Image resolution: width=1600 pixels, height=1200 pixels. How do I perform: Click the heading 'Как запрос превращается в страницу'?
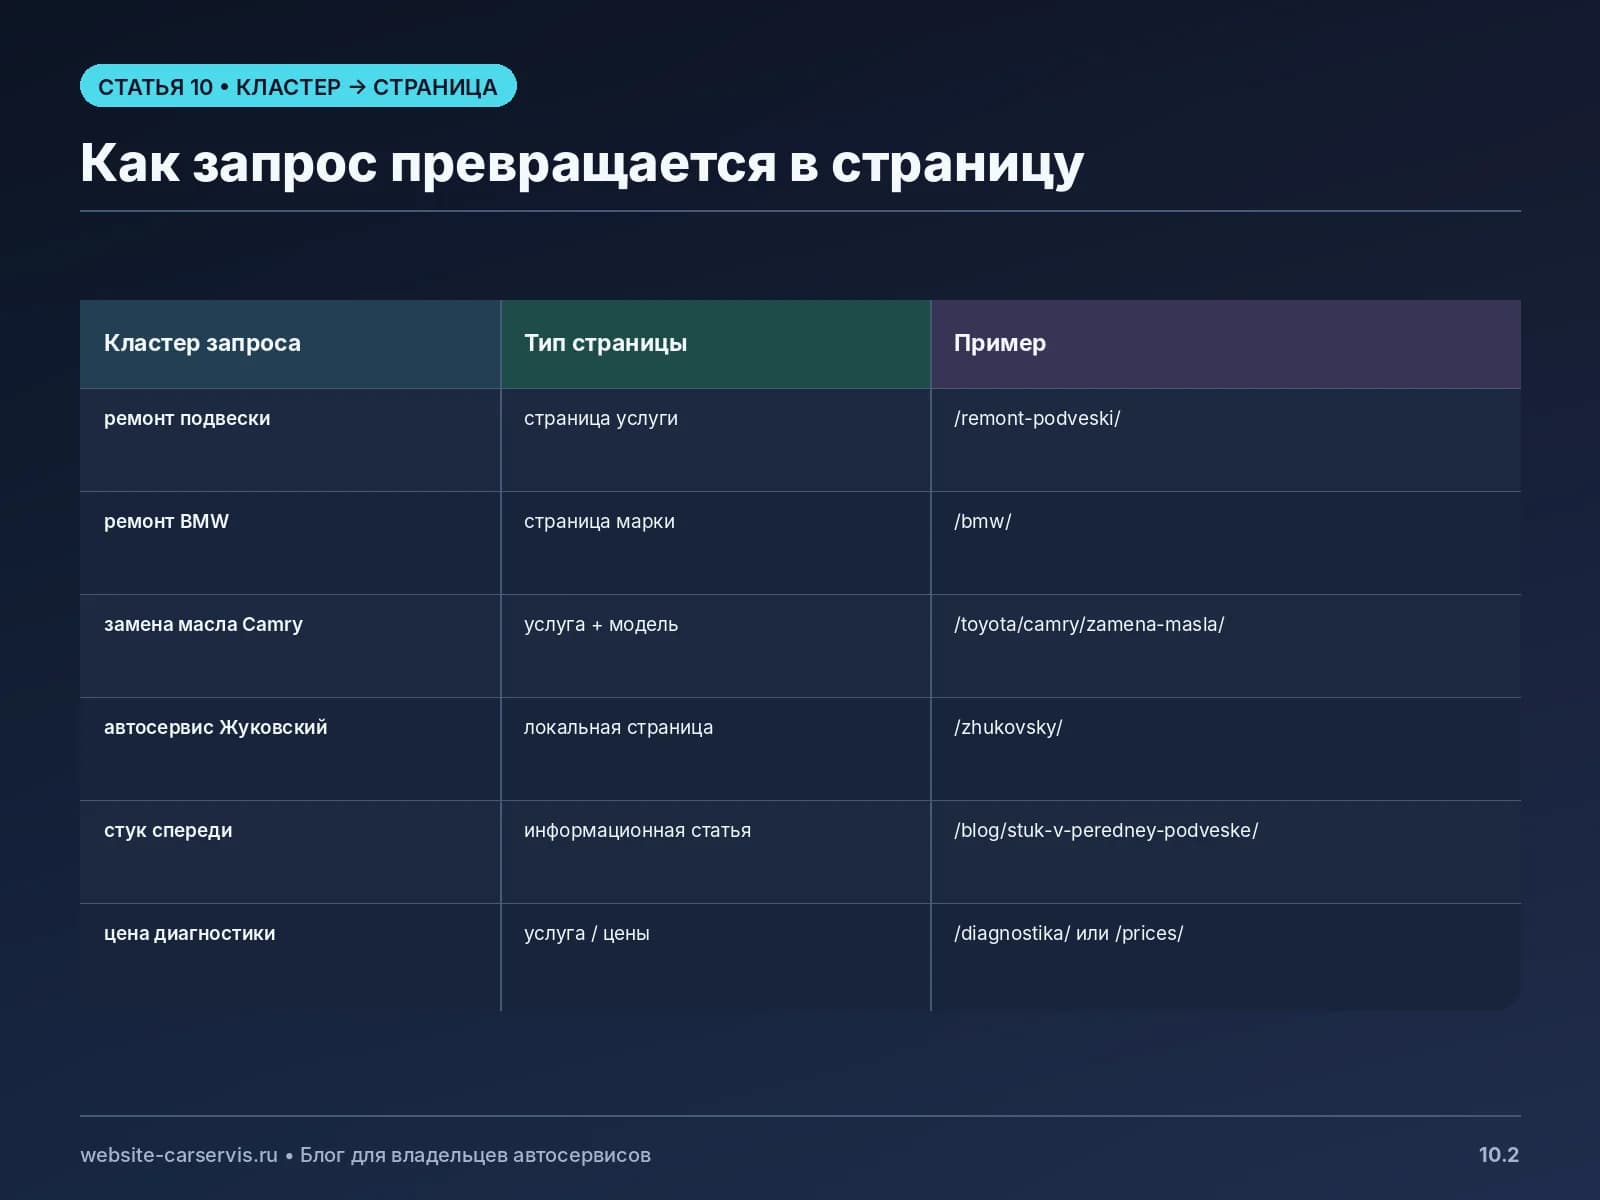coord(582,162)
